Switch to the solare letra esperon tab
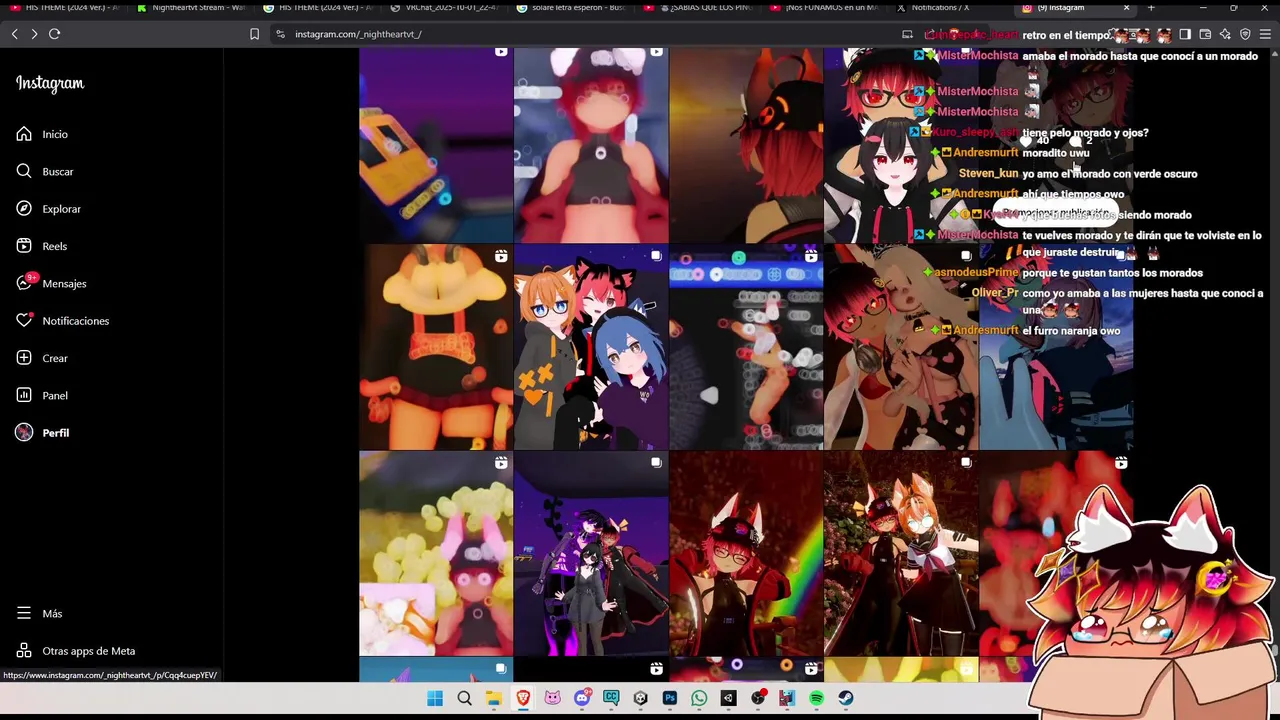 tap(573, 8)
